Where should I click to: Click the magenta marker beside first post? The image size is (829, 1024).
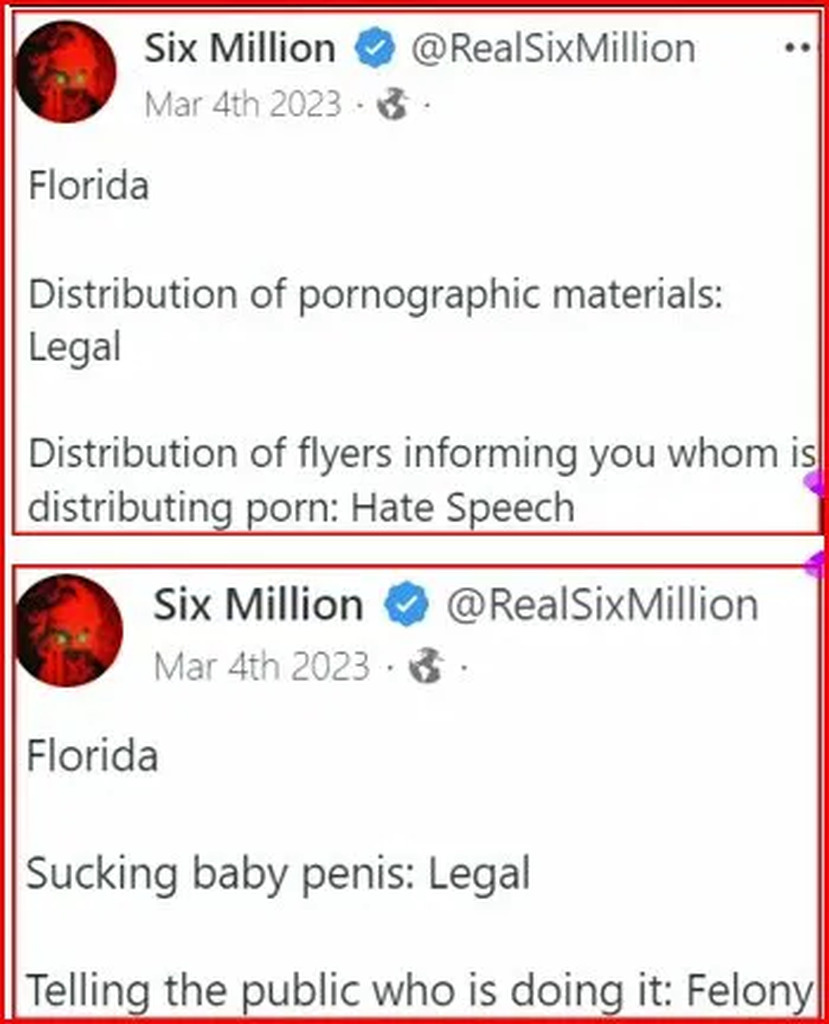coord(815,485)
